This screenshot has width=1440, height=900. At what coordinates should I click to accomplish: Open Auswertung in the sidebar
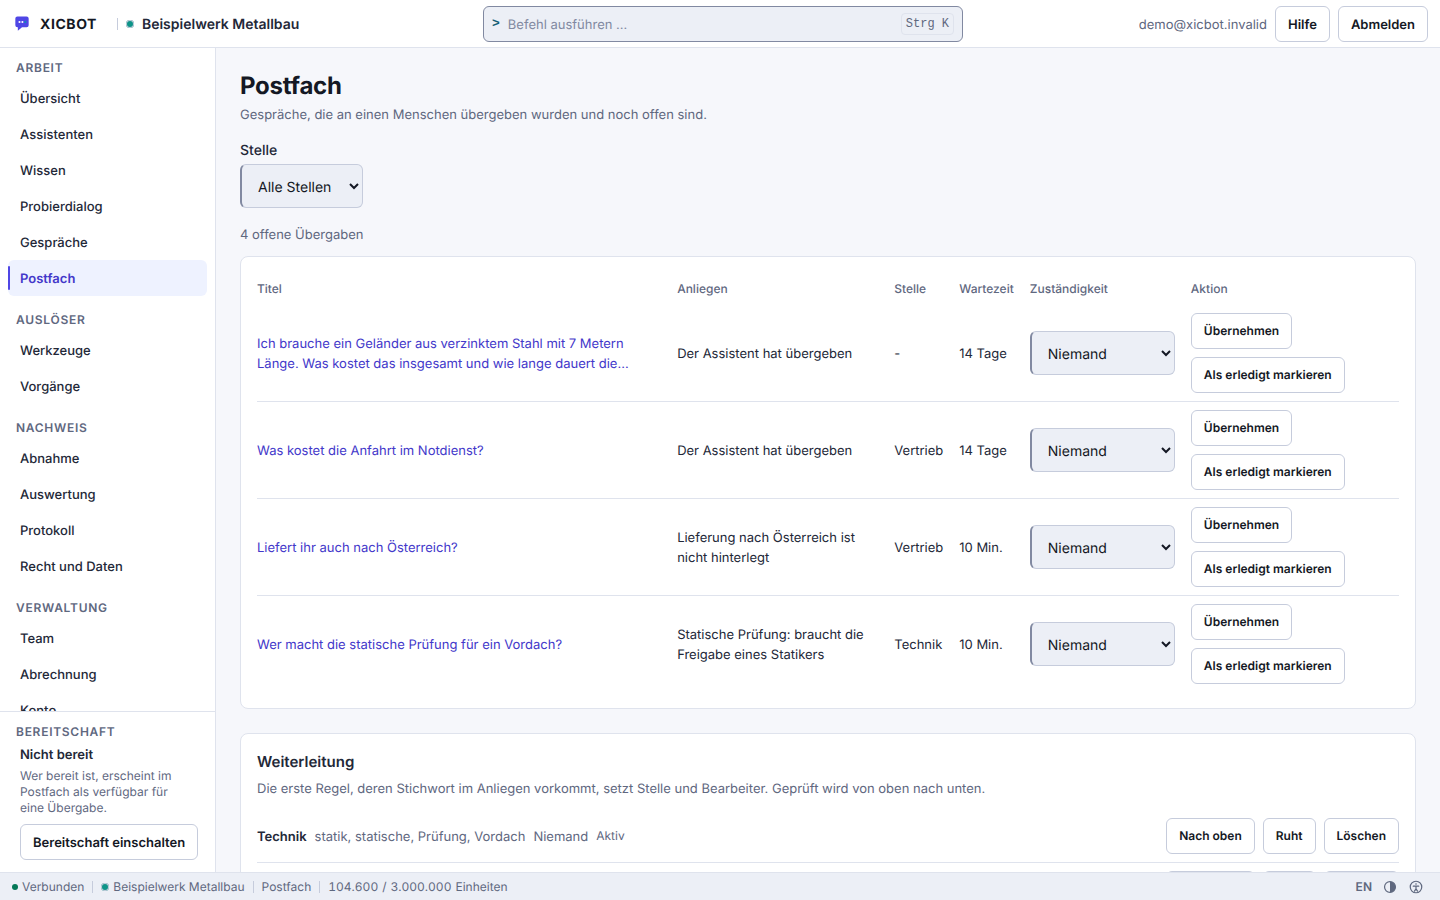[107, 494]
